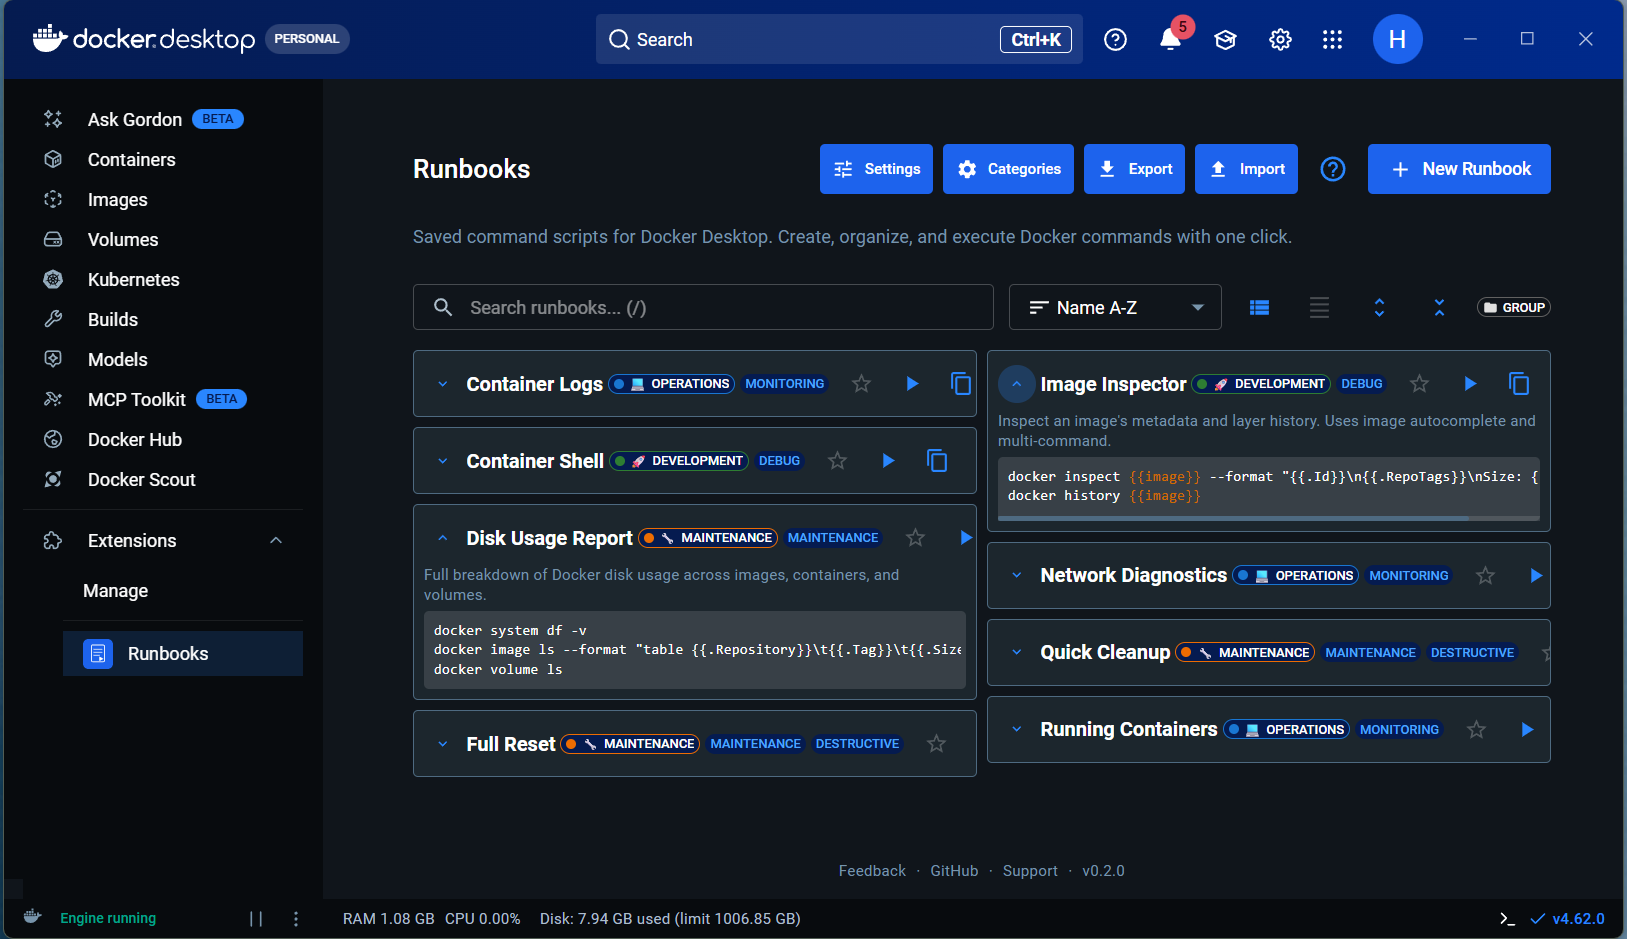1627x939 pixels.
Task: Open the GitHub footer link
Action: [954, 871]
